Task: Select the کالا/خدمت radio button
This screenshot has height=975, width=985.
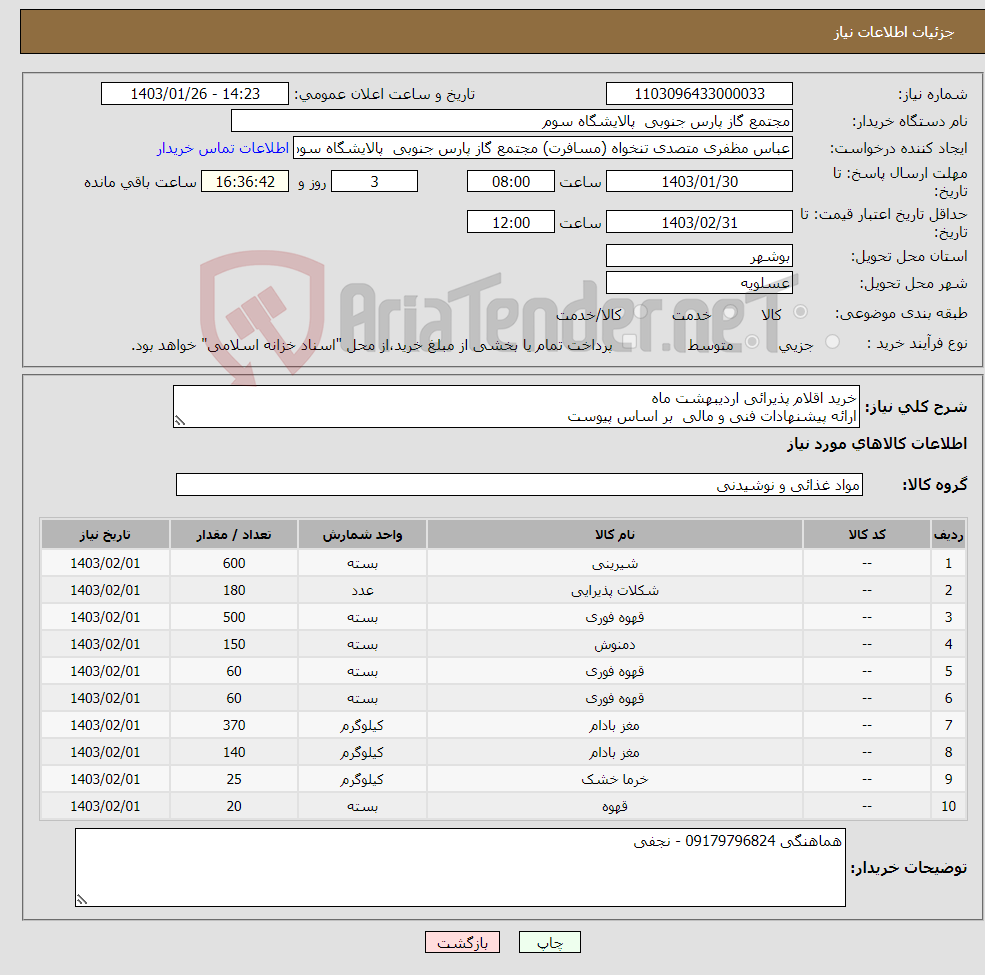Action: point(641,312)
